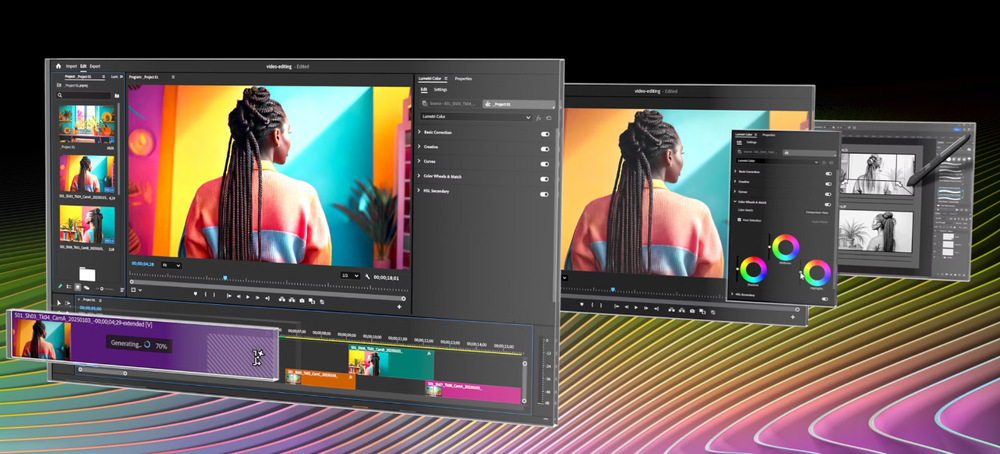The width and height of the screenshot is (1000, 454).
Task: Switch to the Properties panel tab
Action: pyautogui.click(x=463, y=78)
